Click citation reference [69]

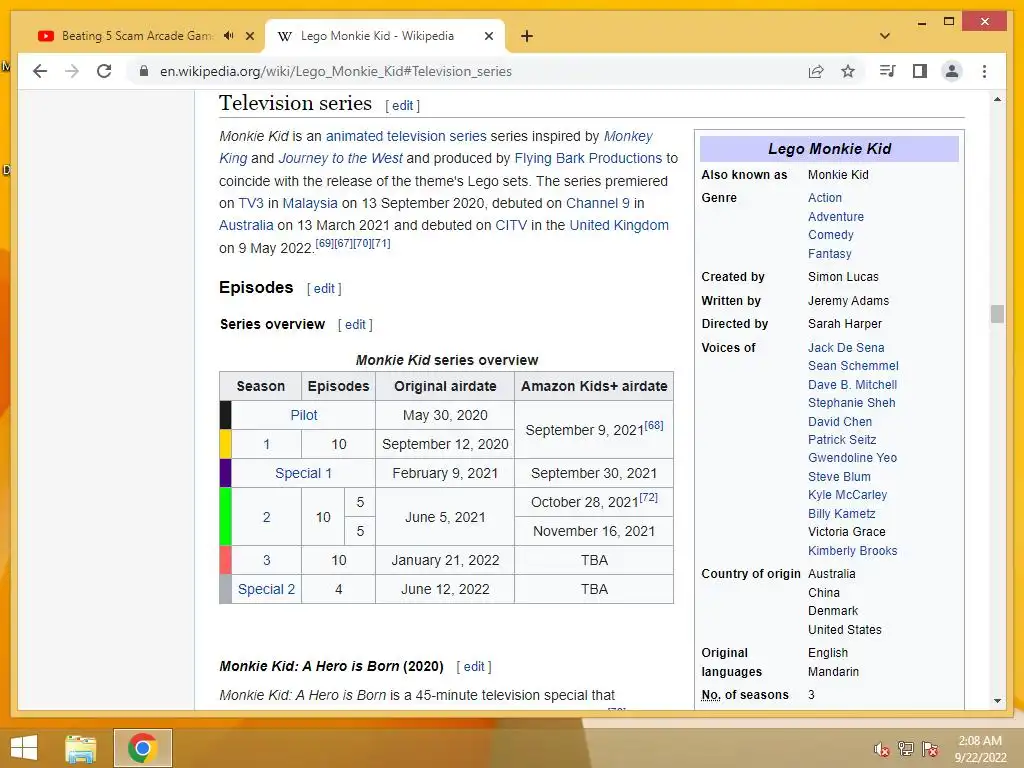point(325,243)
